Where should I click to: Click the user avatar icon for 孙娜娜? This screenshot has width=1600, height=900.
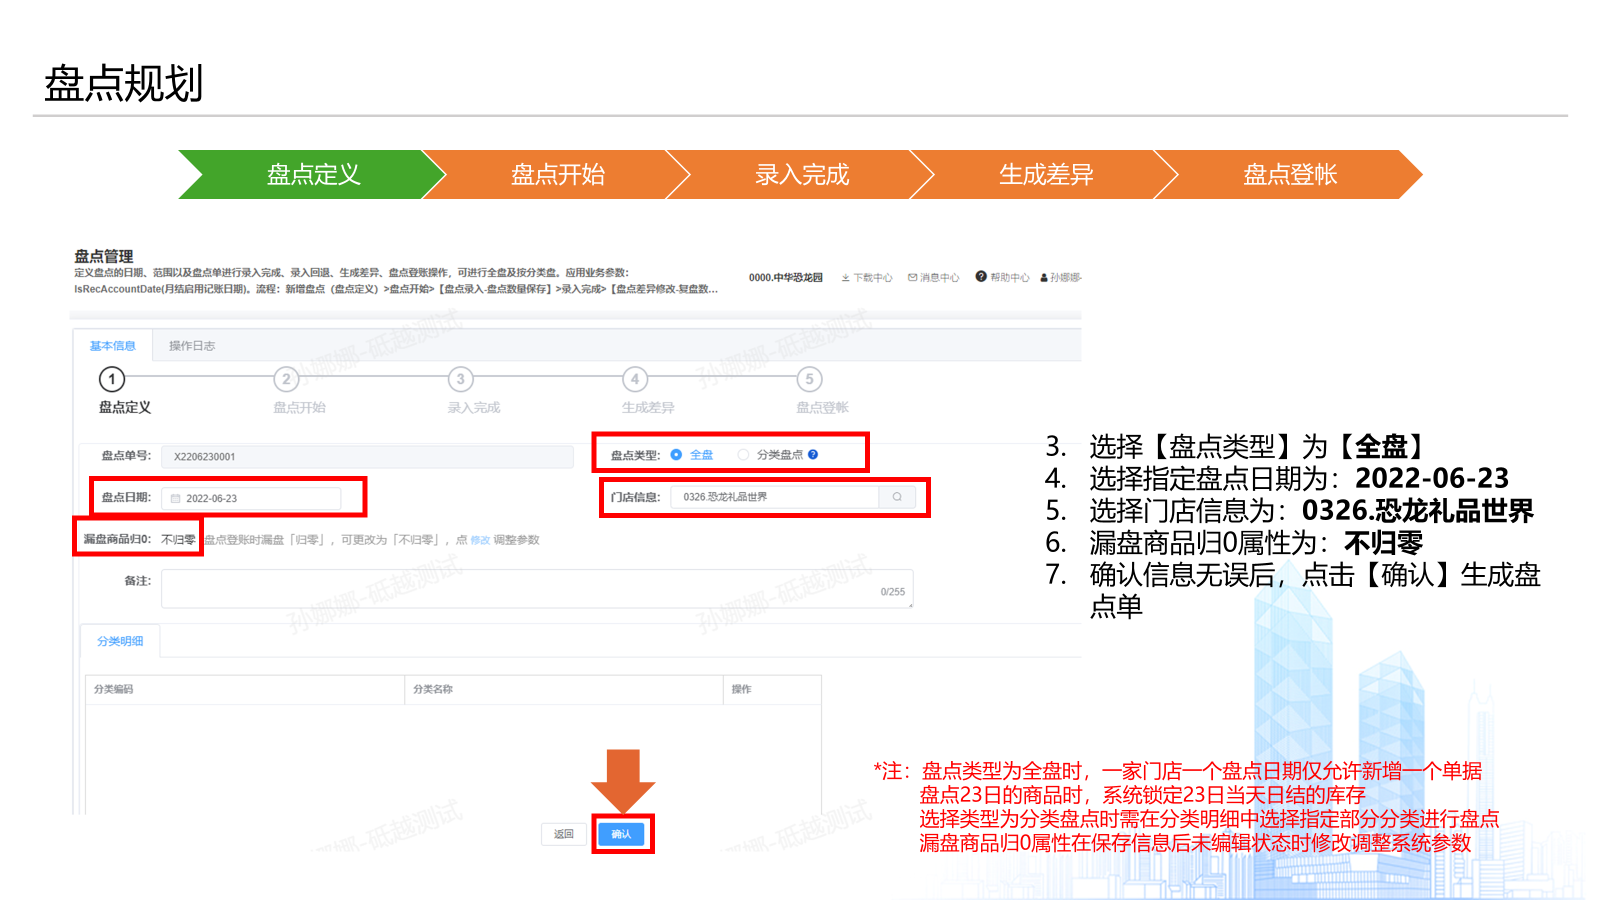click(x=1044, y=278)
